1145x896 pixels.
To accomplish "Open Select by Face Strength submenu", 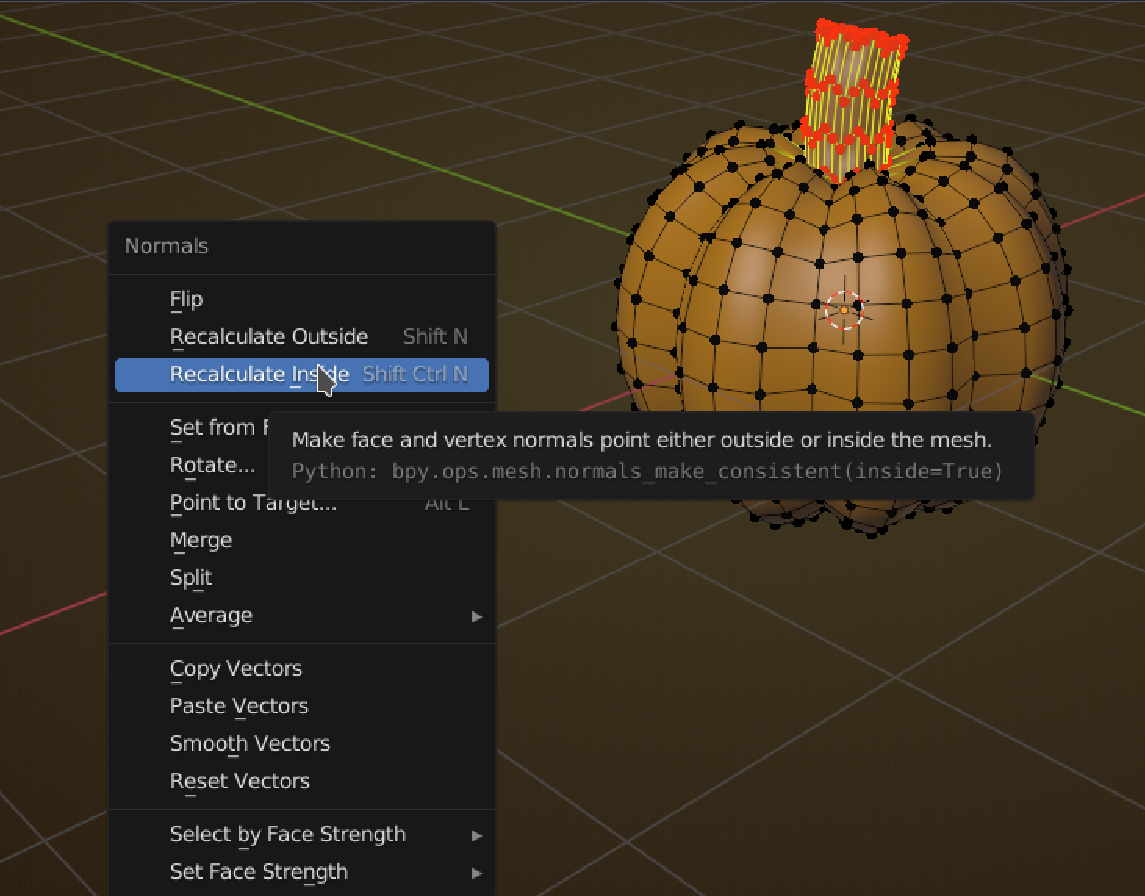I will click(302, 835).
